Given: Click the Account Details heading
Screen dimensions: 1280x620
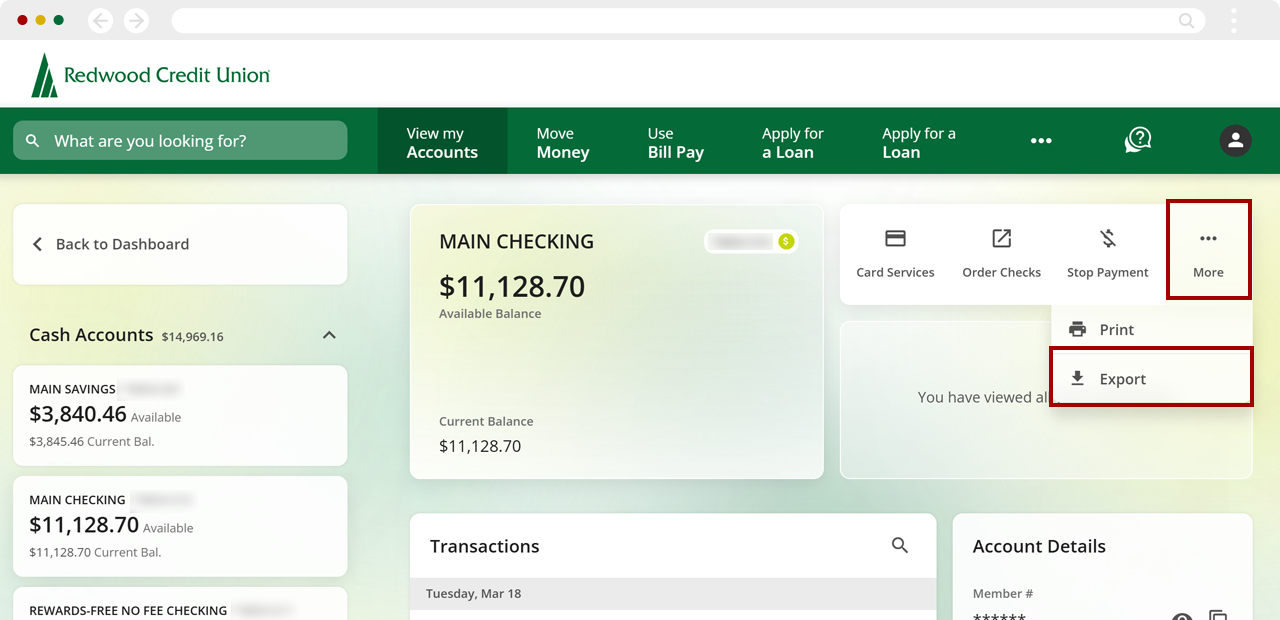Looking at the screenshot, I should 1039,546.
